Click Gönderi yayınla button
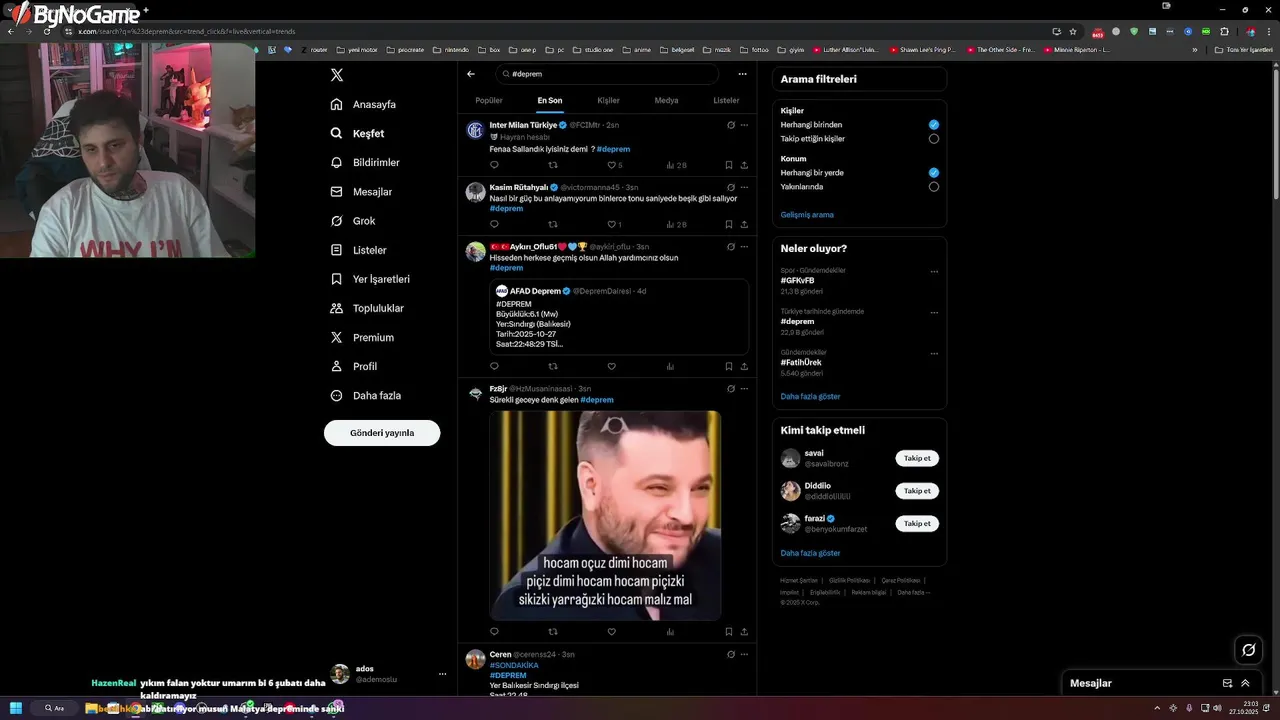 [x=382, y=433]
